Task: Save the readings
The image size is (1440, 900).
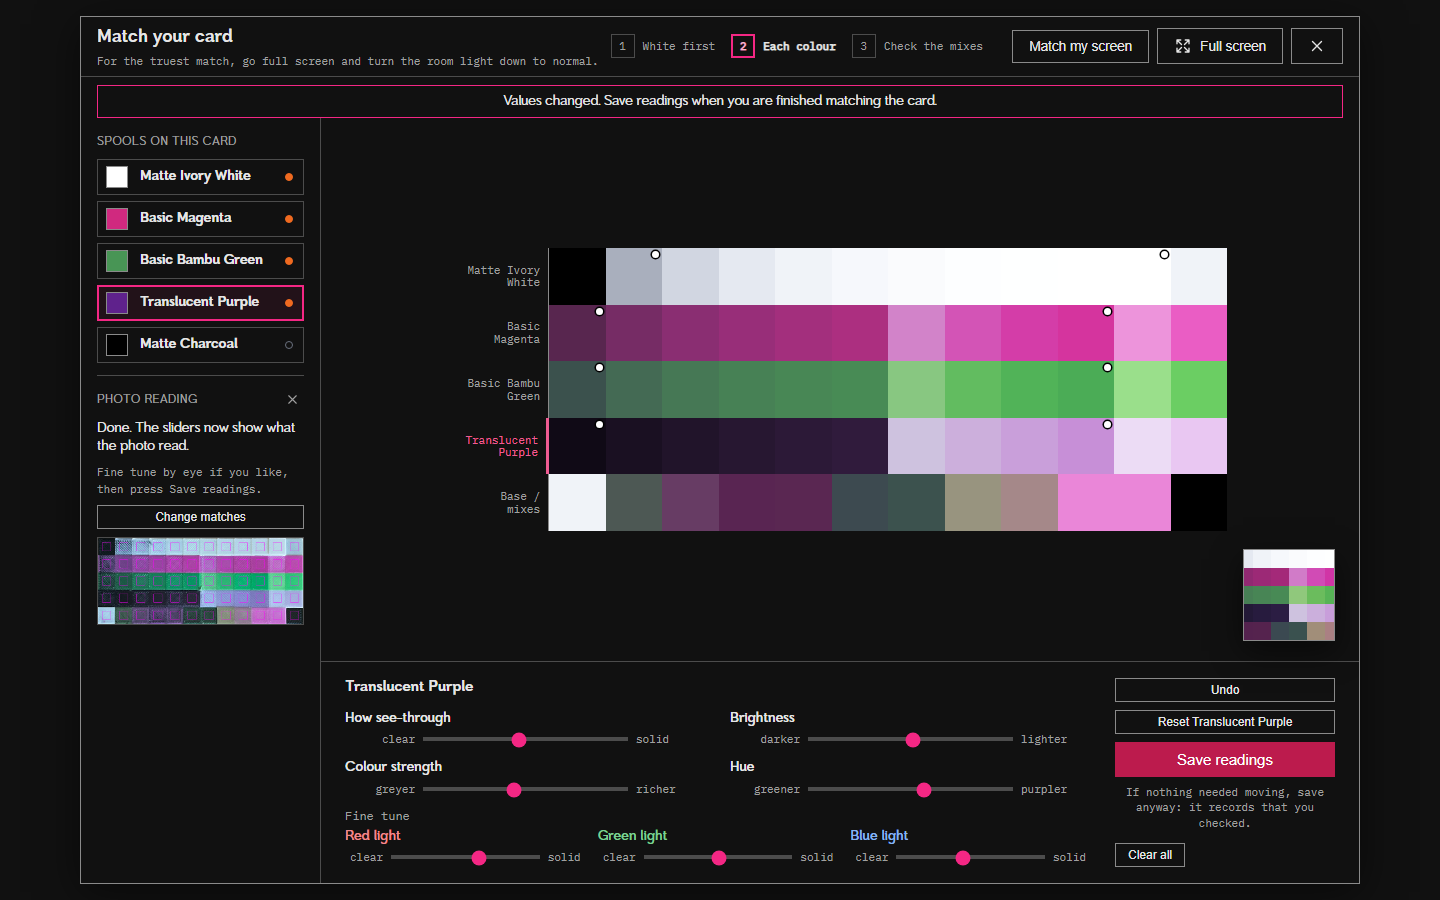Action: [1225, 760]
